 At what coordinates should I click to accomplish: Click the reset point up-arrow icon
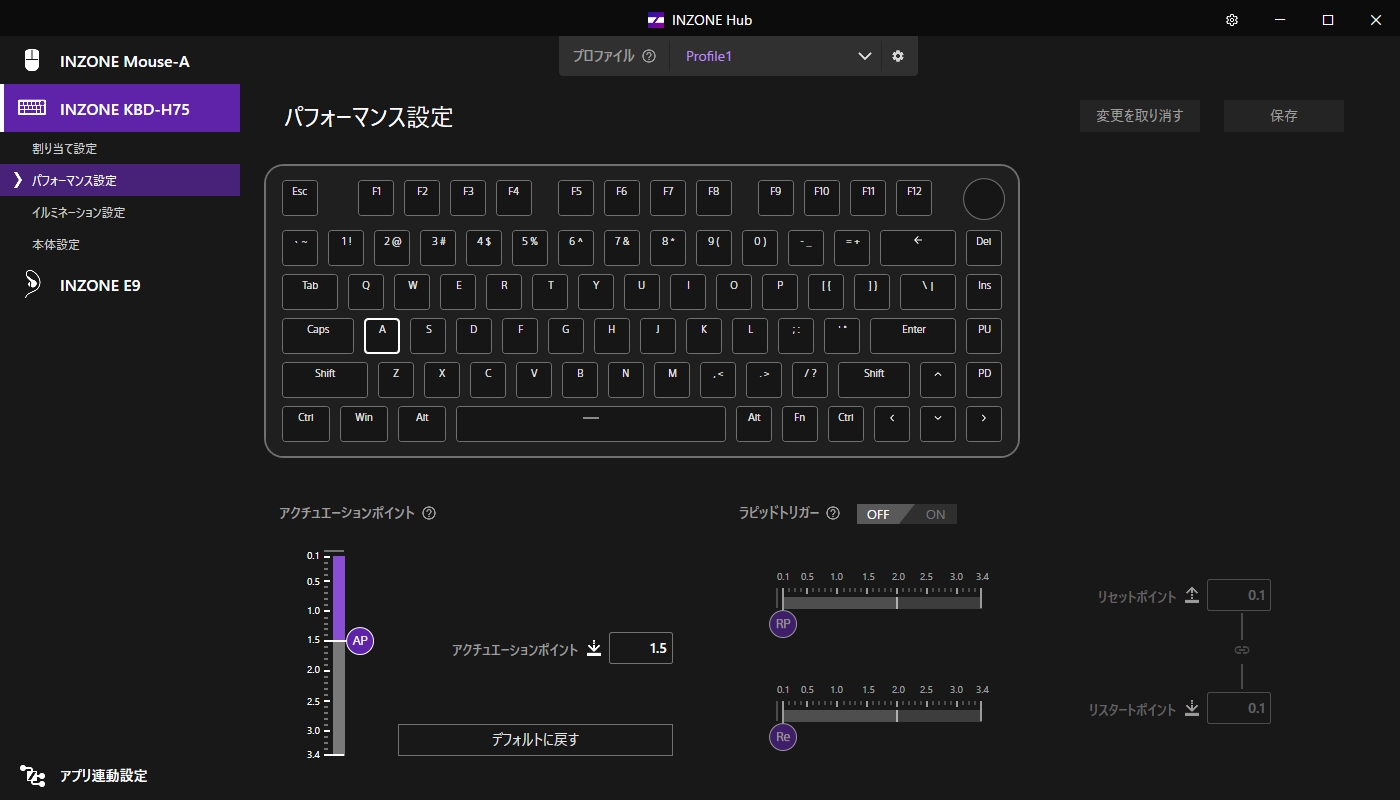point(1191,596)
